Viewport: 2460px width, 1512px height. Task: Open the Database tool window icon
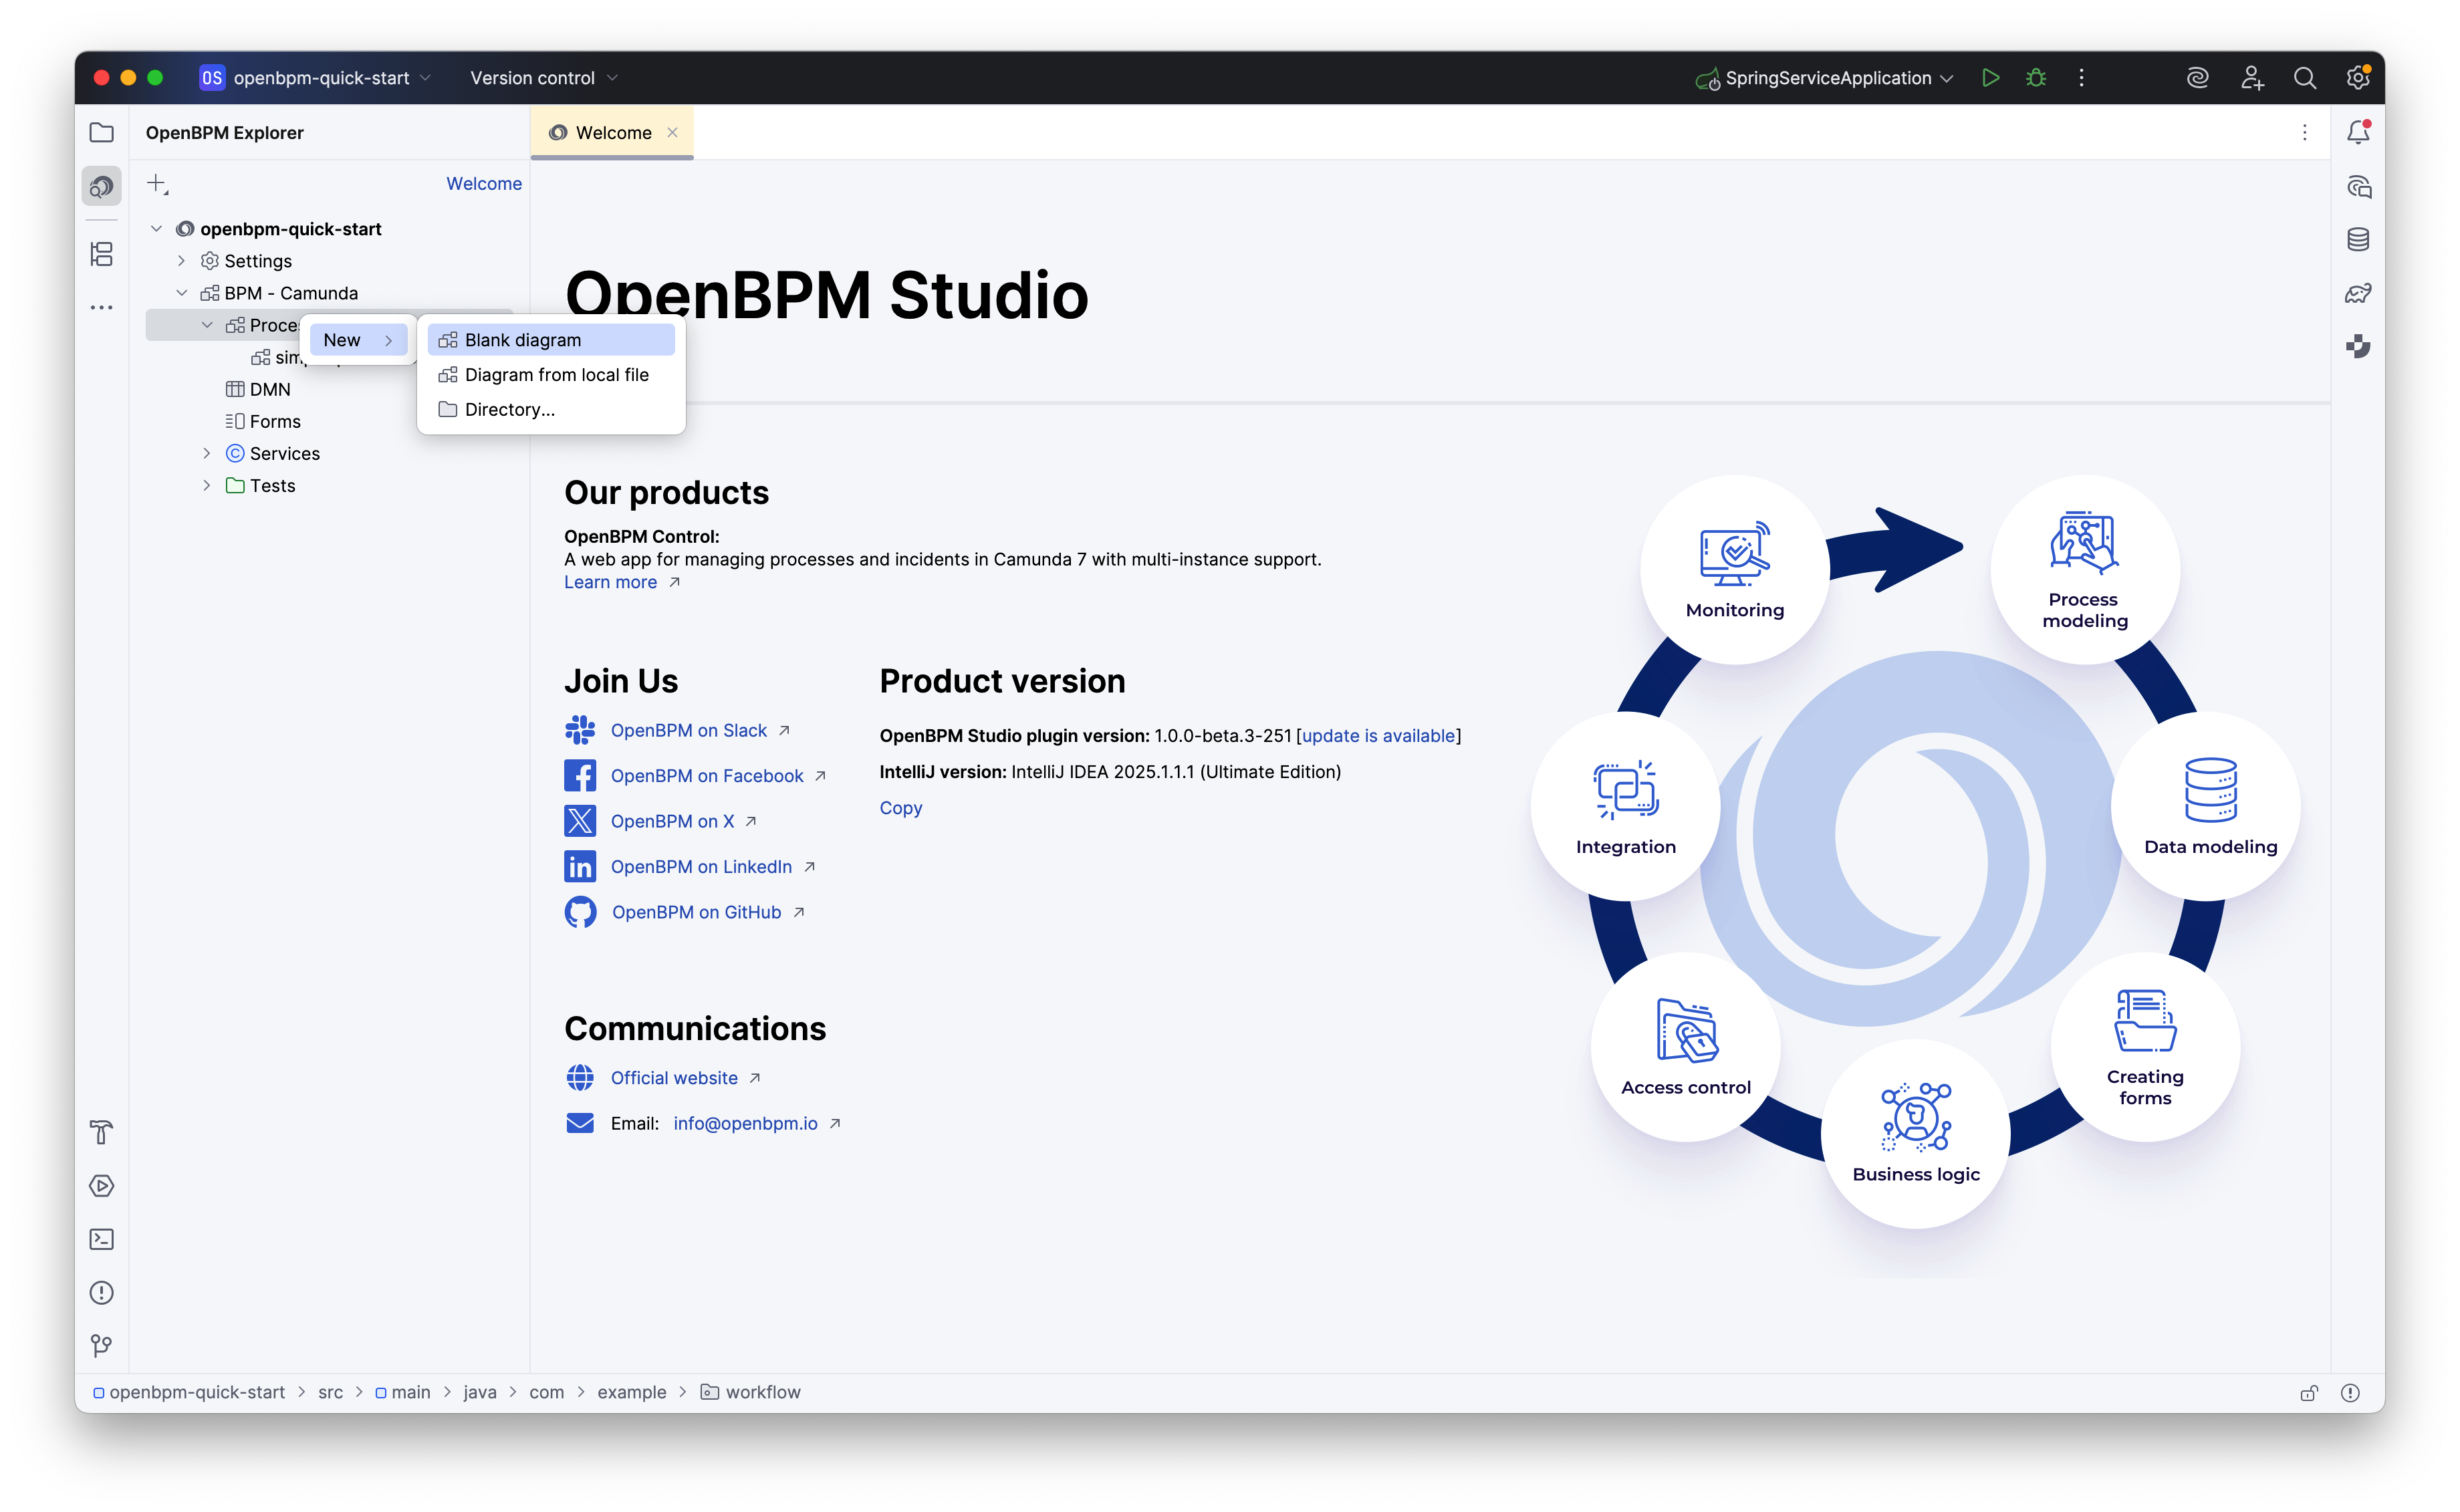coord(2358,240)
